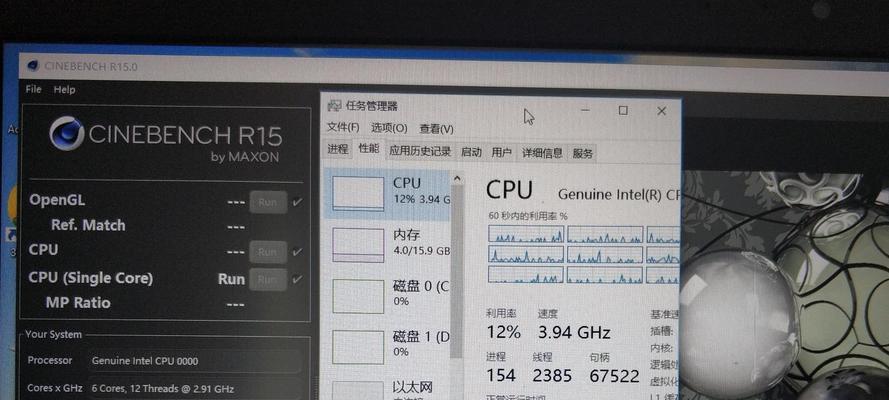Toggle the OpenGL test checkbox
This screenshot has width=889, height=400.
pos(297,202)
